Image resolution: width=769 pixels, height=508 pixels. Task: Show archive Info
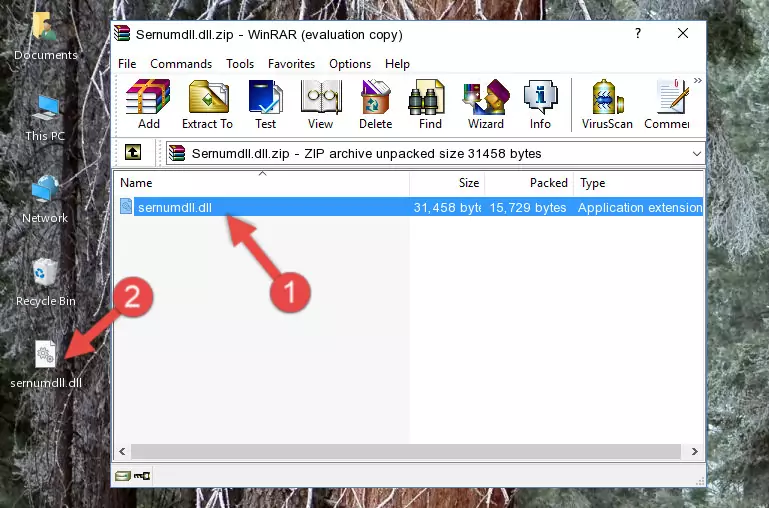click(540, 104)
